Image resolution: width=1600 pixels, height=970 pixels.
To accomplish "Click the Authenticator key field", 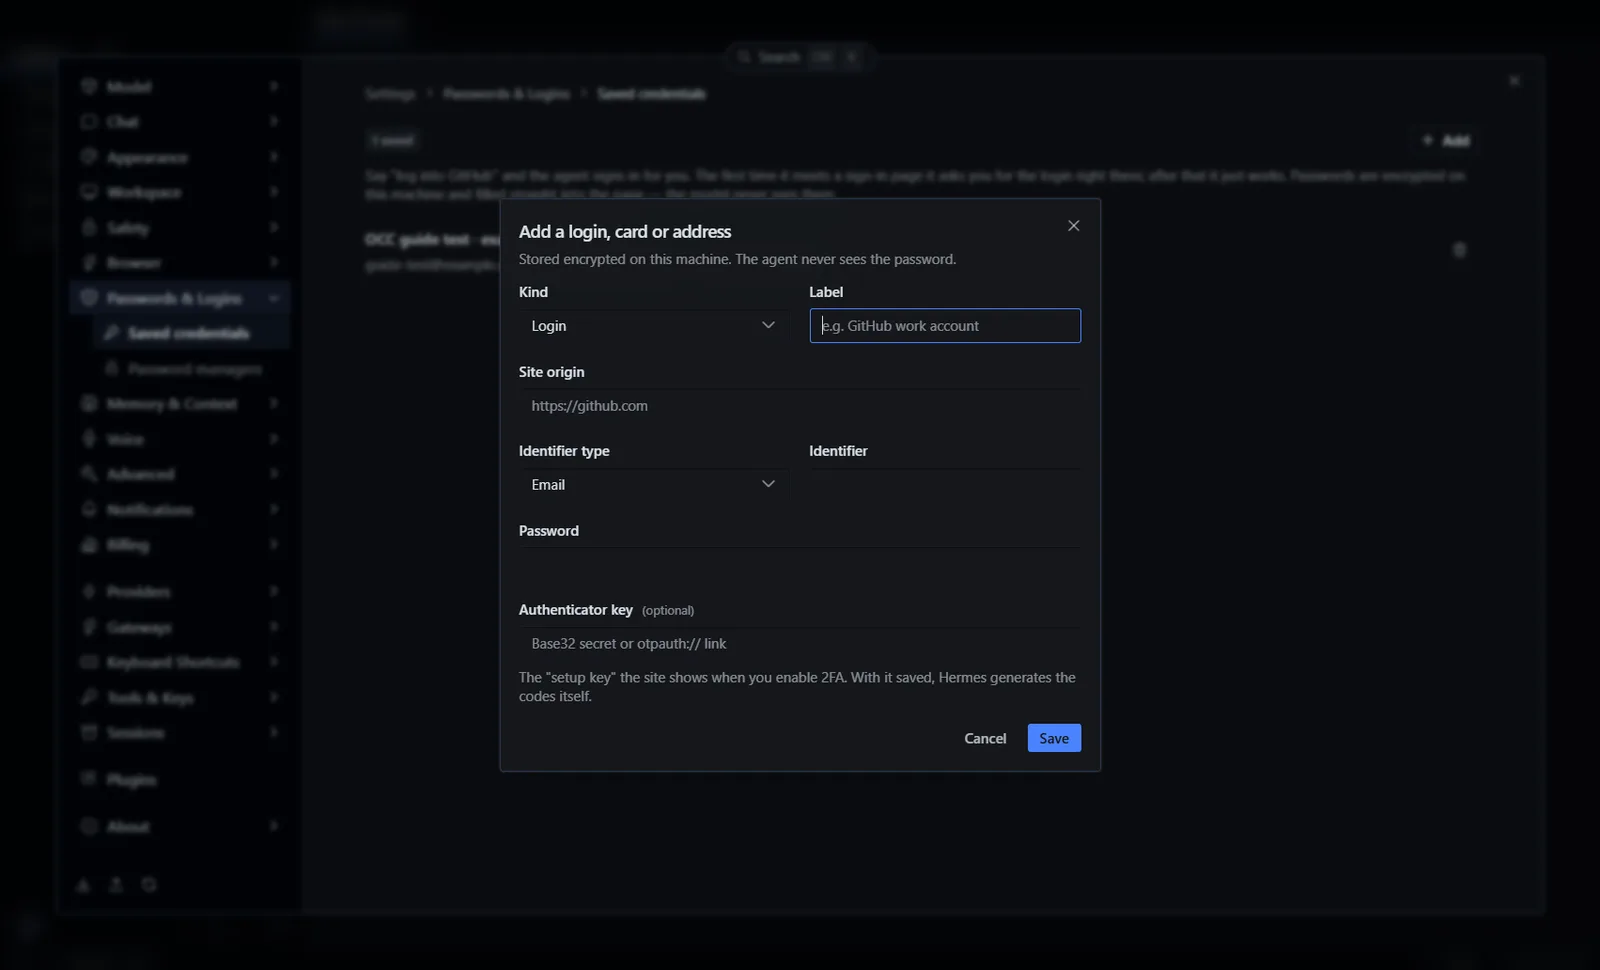I will [799, 643].
